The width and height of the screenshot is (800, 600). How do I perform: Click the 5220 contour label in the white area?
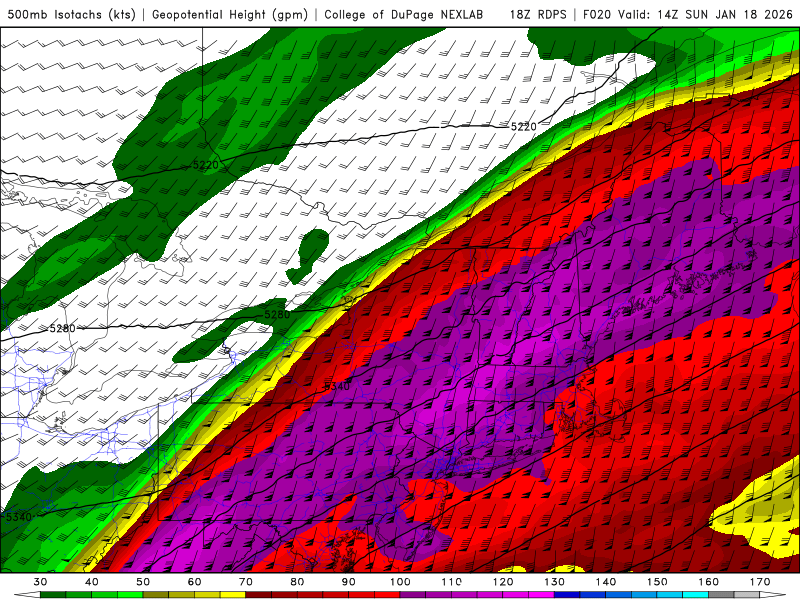click(x=523, y=127)
